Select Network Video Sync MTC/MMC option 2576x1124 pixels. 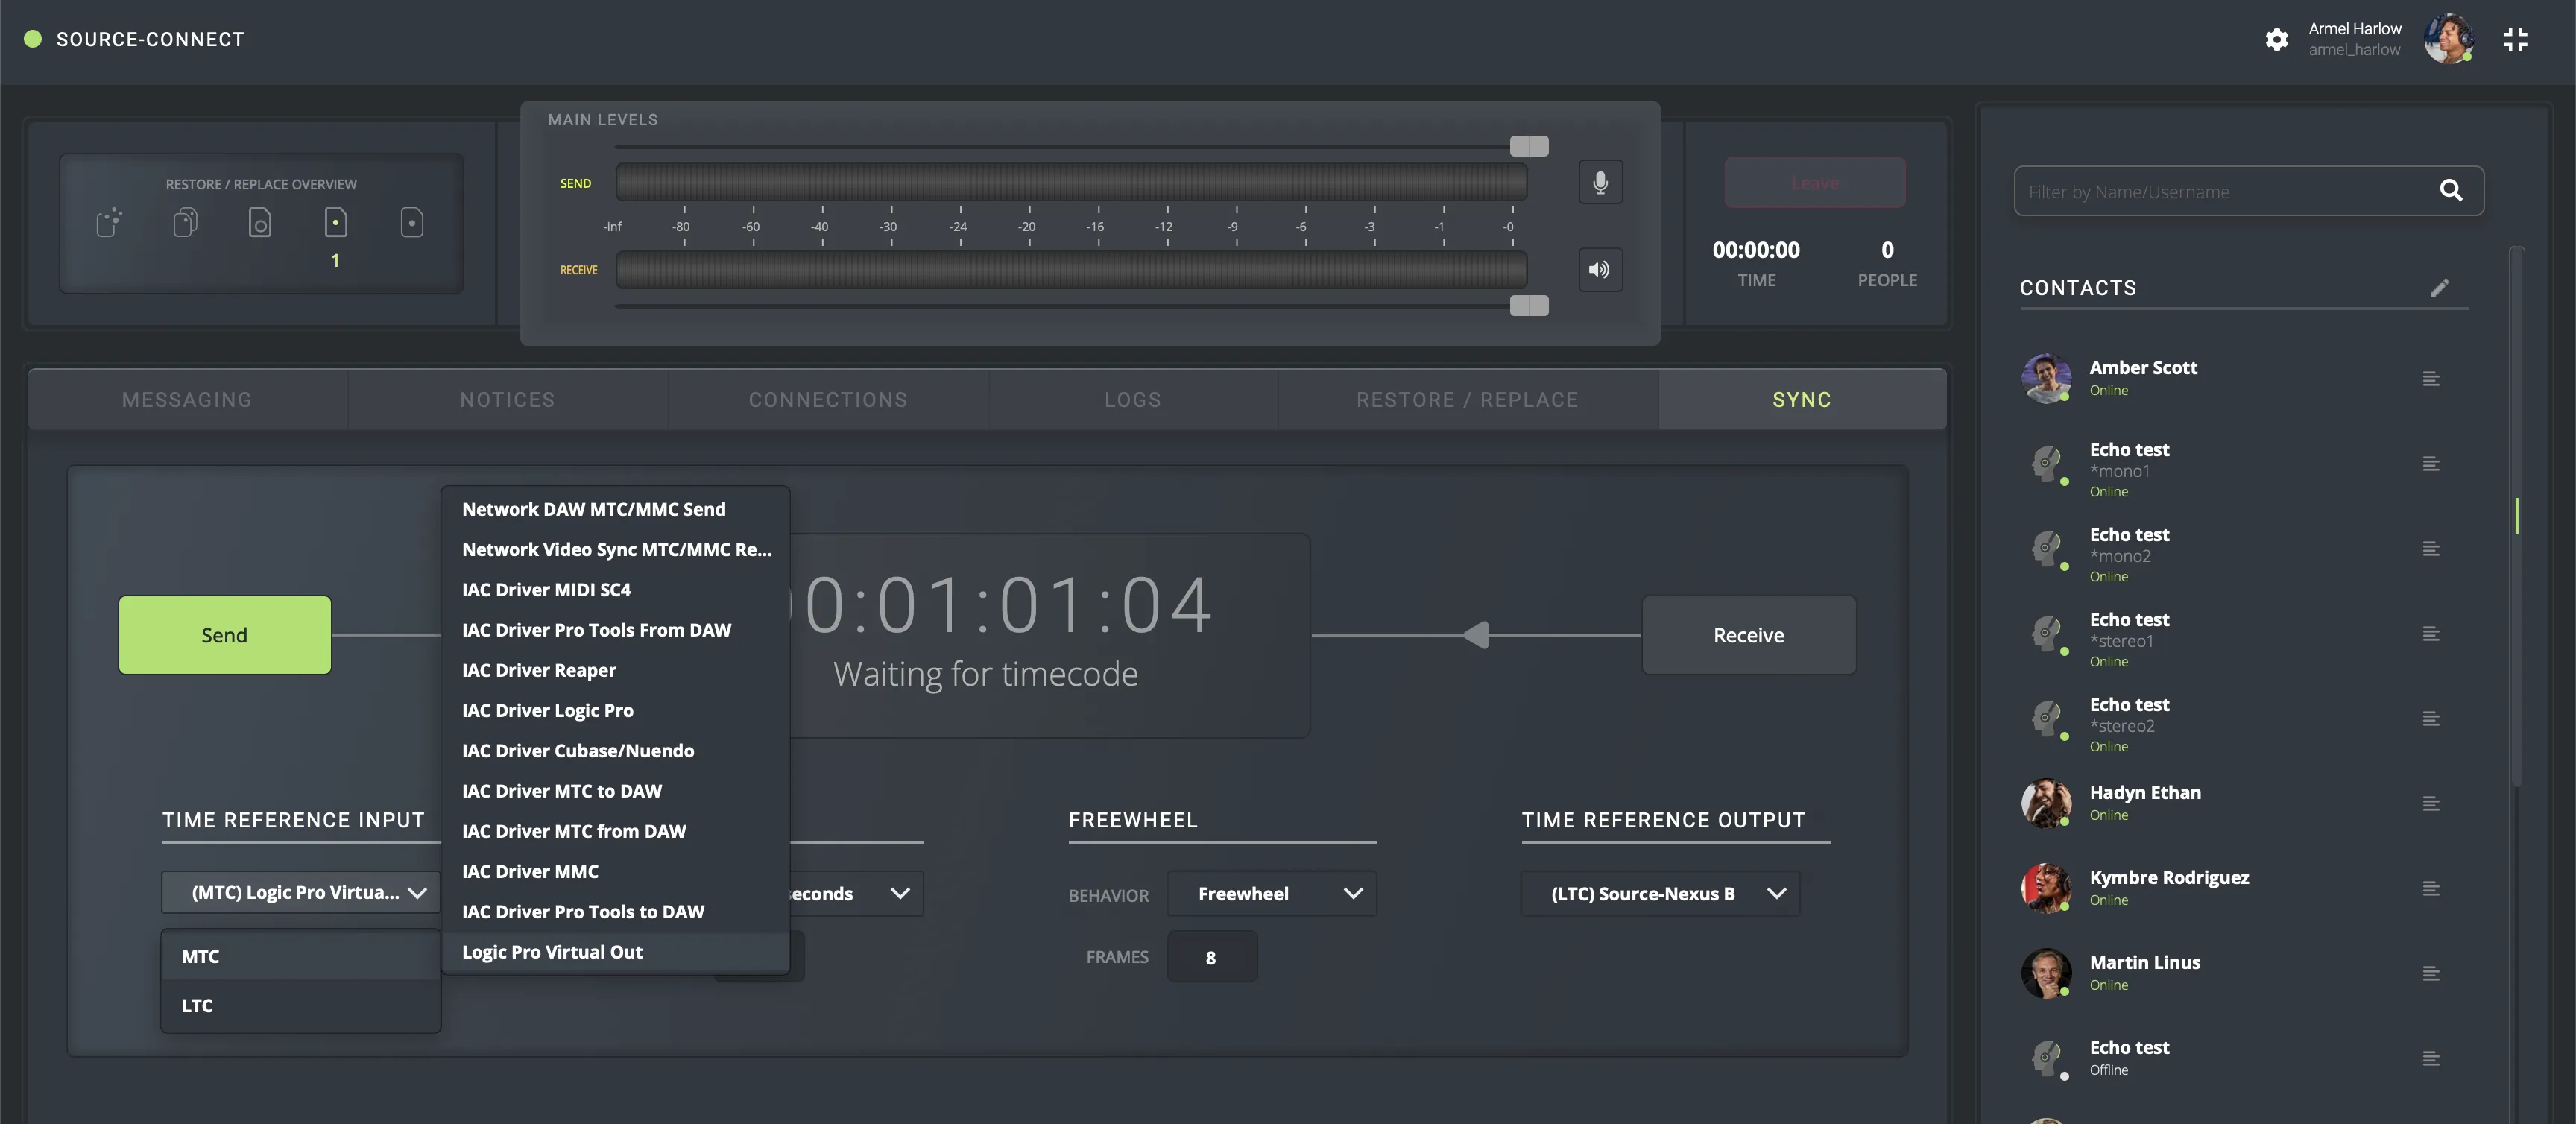[x=616, y=550]
